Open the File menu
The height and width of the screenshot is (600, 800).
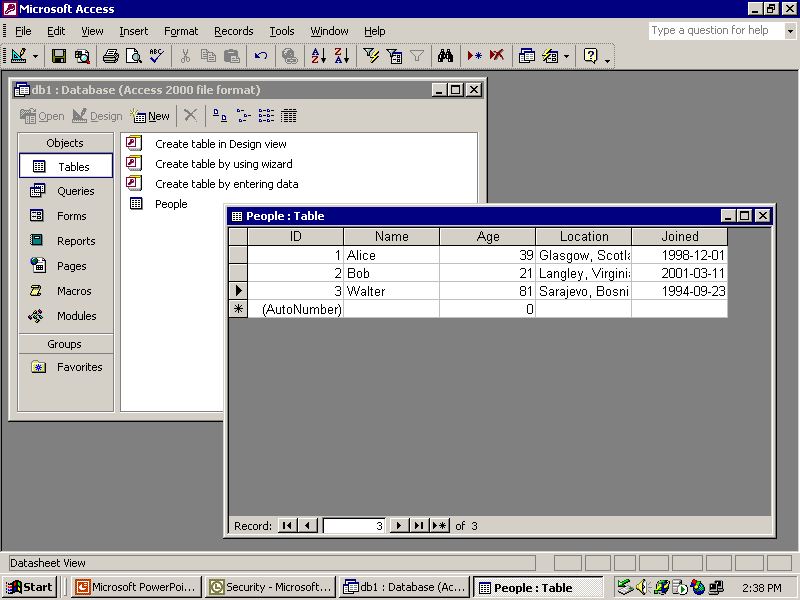click(x=23, y=31)
